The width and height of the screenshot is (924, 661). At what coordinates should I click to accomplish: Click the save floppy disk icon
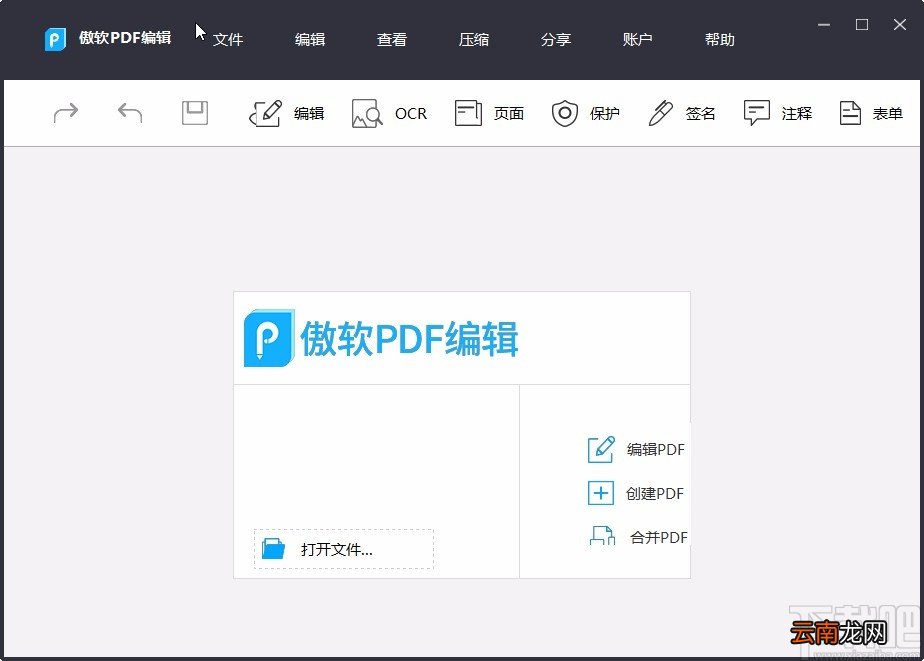[x=194, y=113]
